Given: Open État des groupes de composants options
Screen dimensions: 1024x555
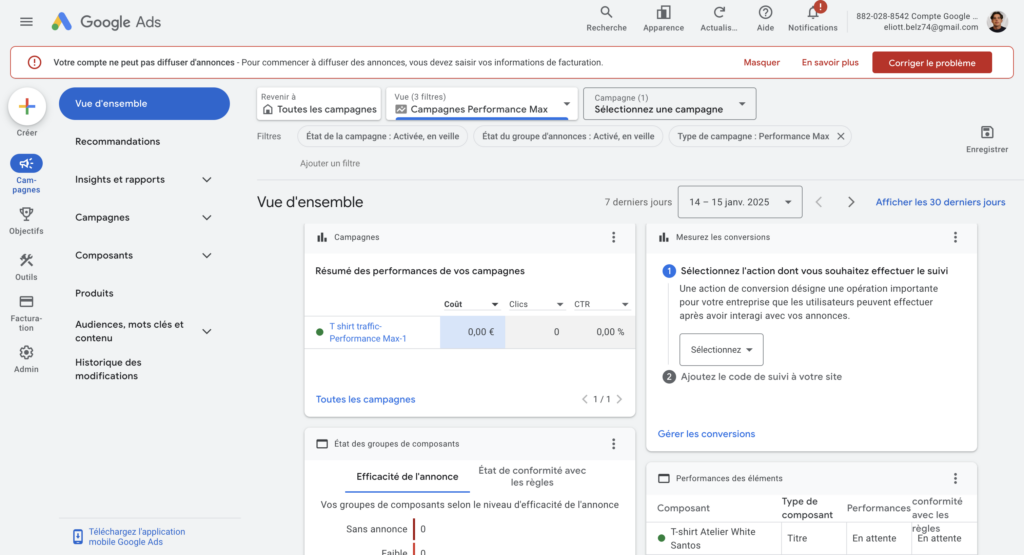Looking at the screenshot, I should [x=613, y=444].
